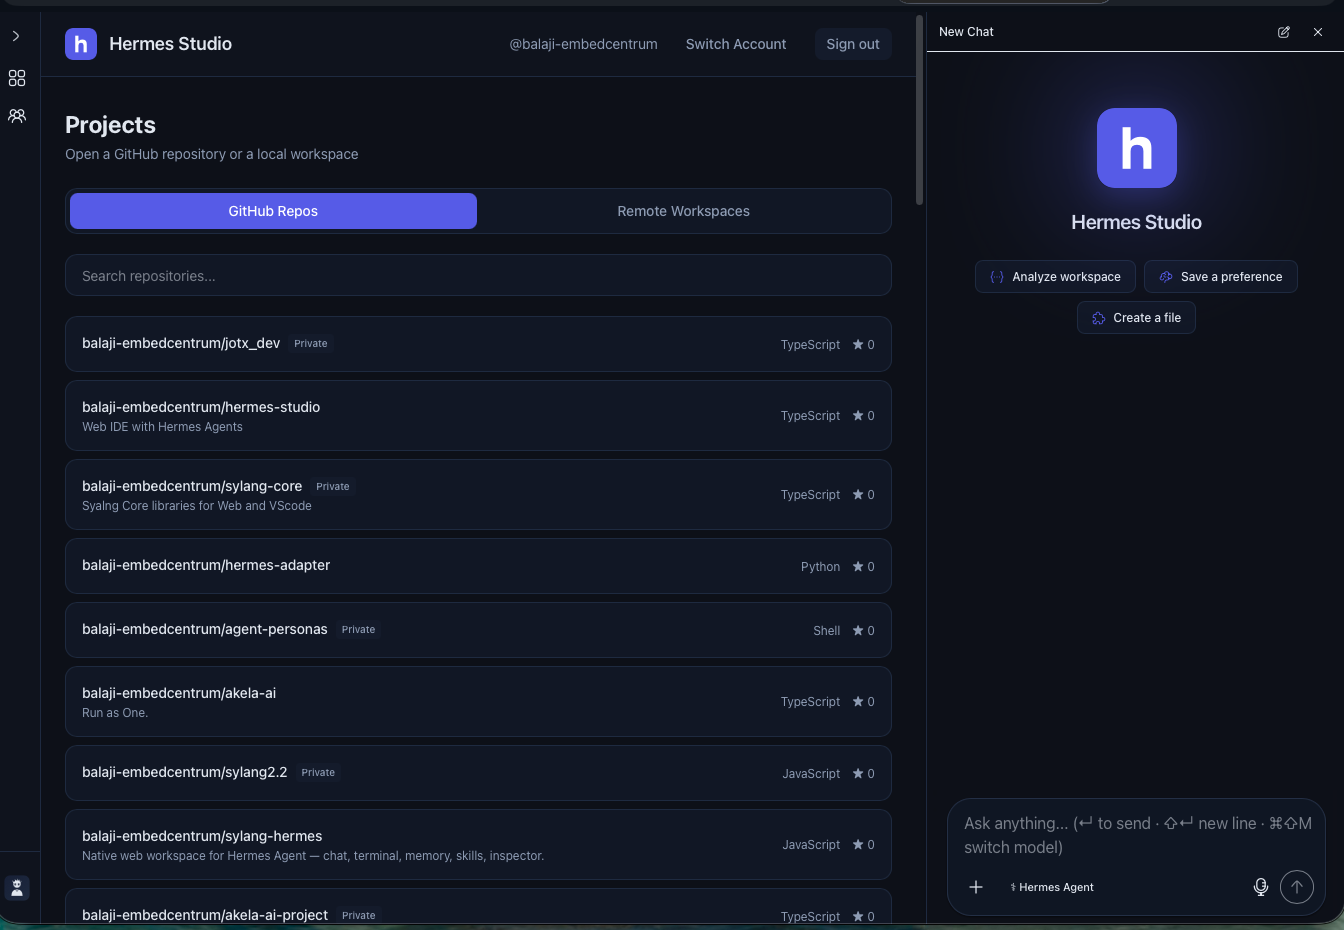Click the Create a file suggestion

coord(1136,317)
